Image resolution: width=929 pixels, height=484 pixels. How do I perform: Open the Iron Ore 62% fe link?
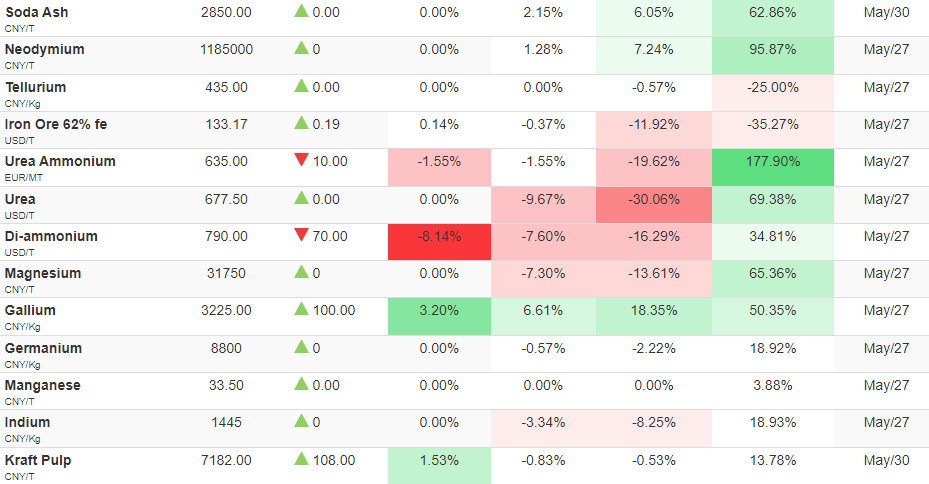click(x=56, y=124)
